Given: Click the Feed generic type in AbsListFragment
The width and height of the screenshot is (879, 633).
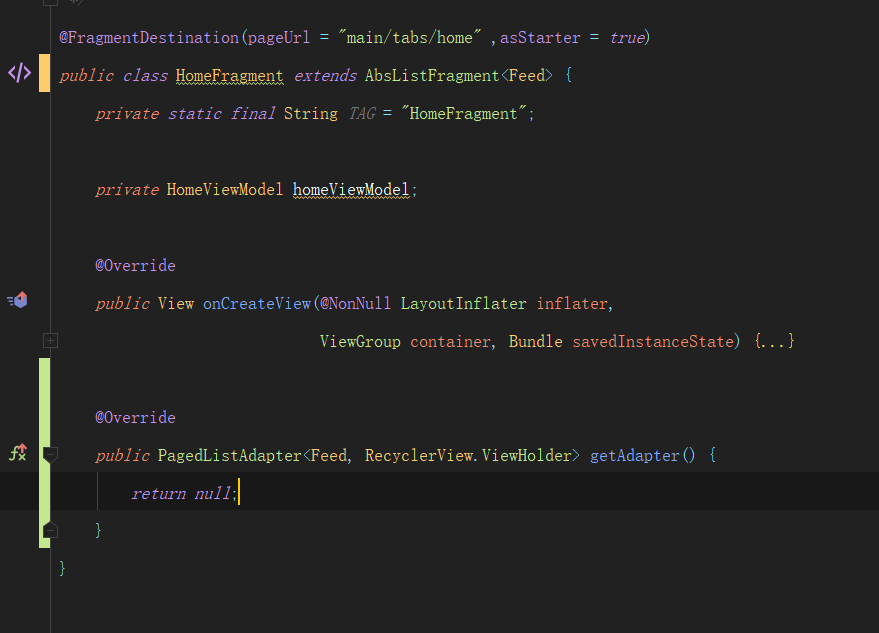Looking at the screenshot, I should 526,76.
